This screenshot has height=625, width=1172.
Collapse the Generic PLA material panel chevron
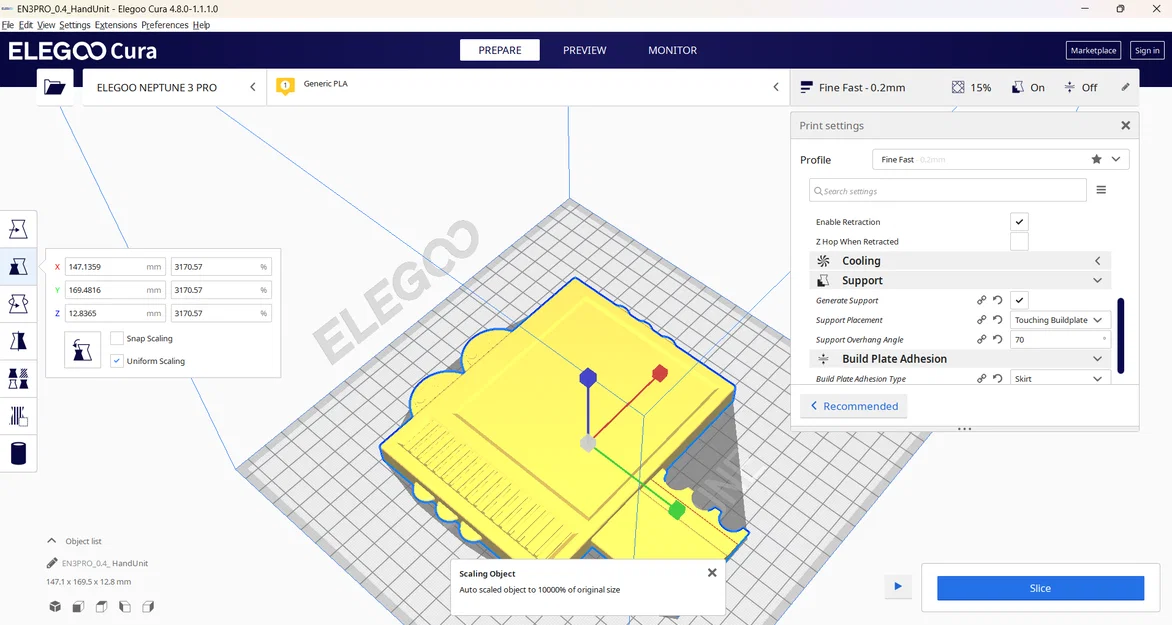tap(776, 87)
